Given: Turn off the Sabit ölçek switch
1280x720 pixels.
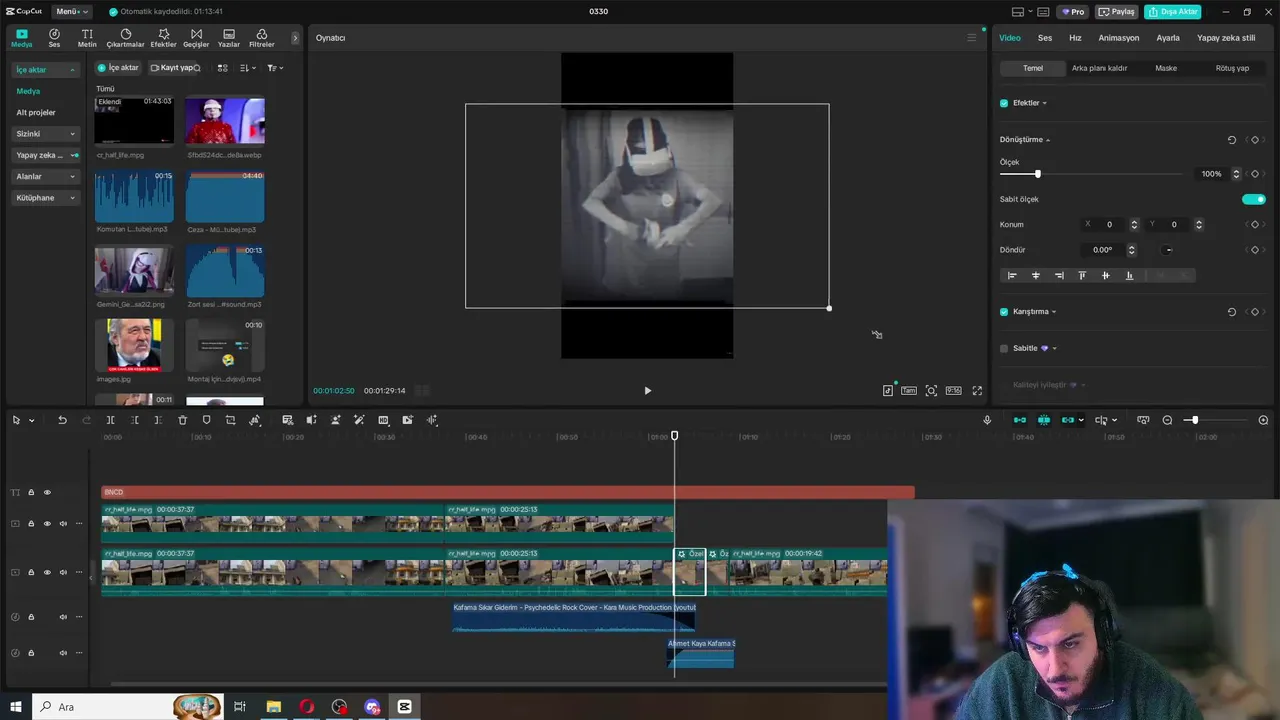Looking at the screenshot, I should point(1253,199).
